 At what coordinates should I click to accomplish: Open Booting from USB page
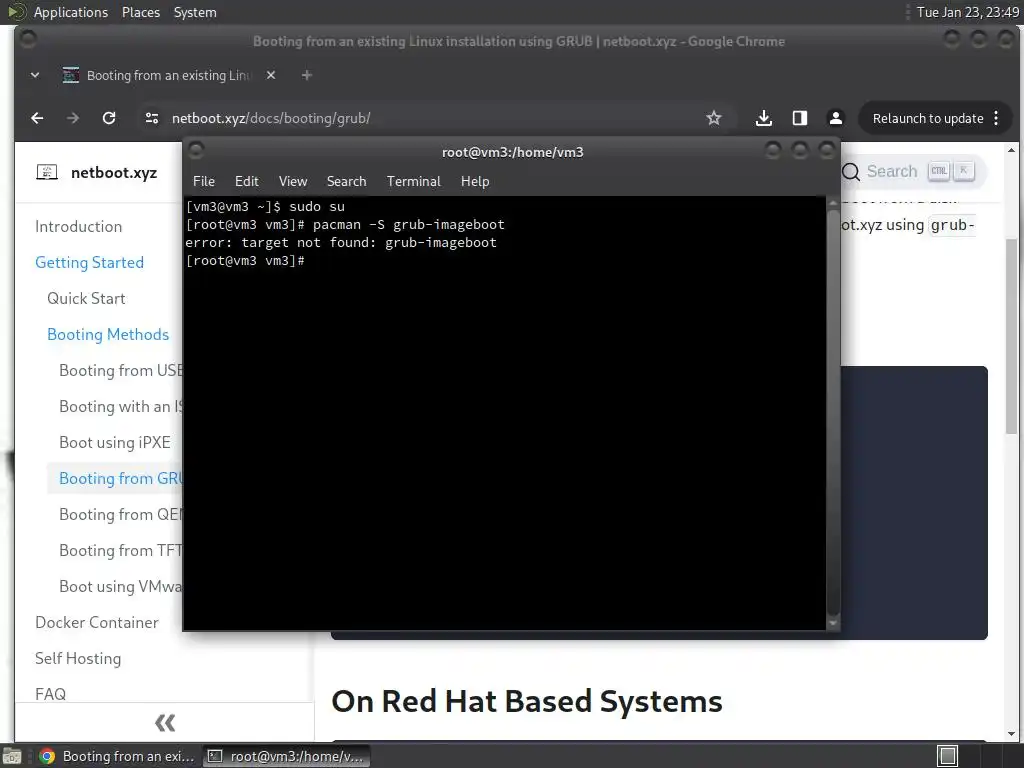(121, 370)
